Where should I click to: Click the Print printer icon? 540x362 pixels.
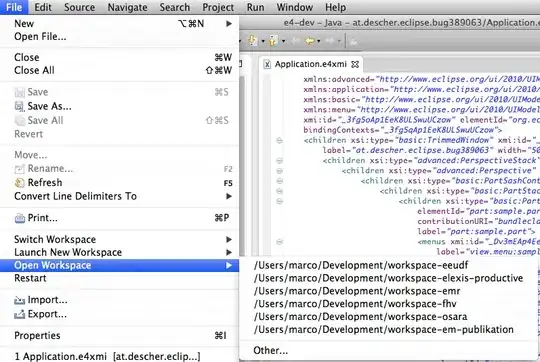tap(20, 218)
